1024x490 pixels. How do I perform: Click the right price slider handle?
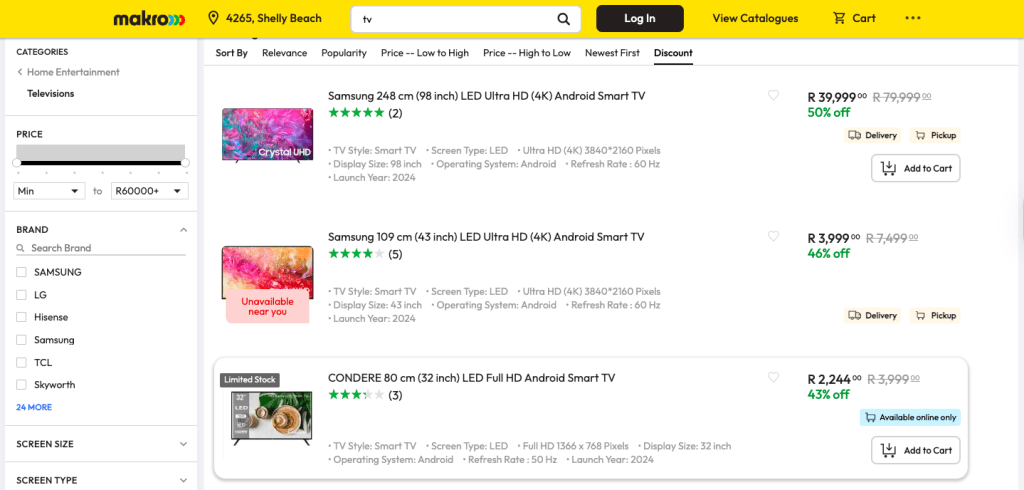pyautogui.click(x=185, y=163)
